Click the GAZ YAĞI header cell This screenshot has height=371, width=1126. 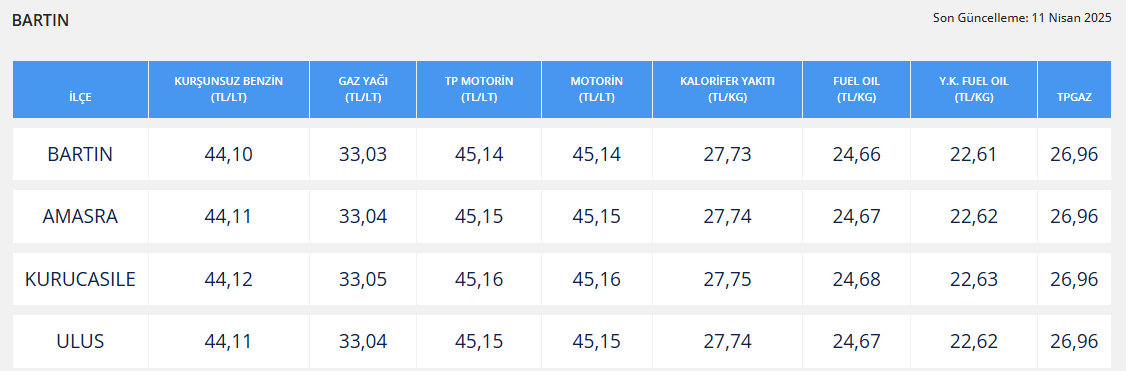click(x=363, y=90)
